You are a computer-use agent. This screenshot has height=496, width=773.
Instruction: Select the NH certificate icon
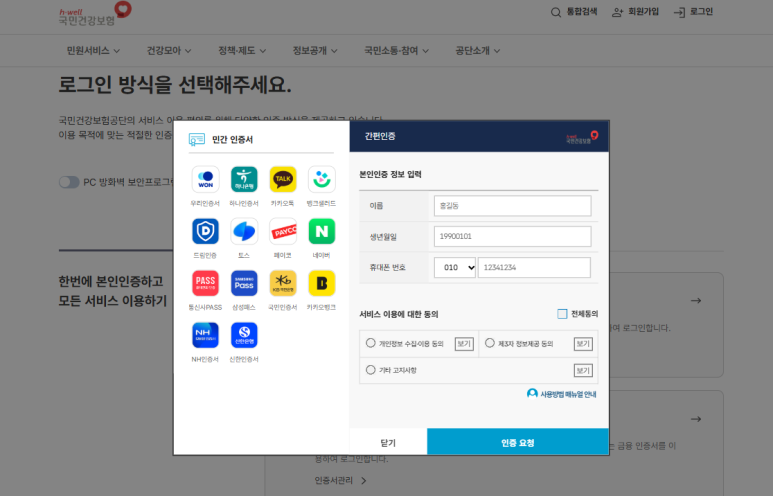pos(205,335)
